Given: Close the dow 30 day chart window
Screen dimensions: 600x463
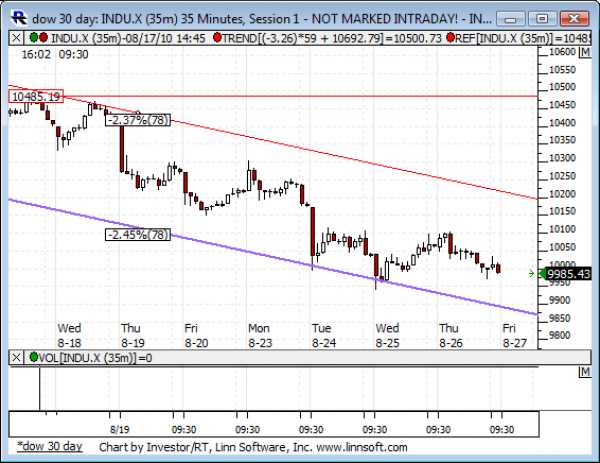Looking at the screenshot, I should tap(574, 18).
